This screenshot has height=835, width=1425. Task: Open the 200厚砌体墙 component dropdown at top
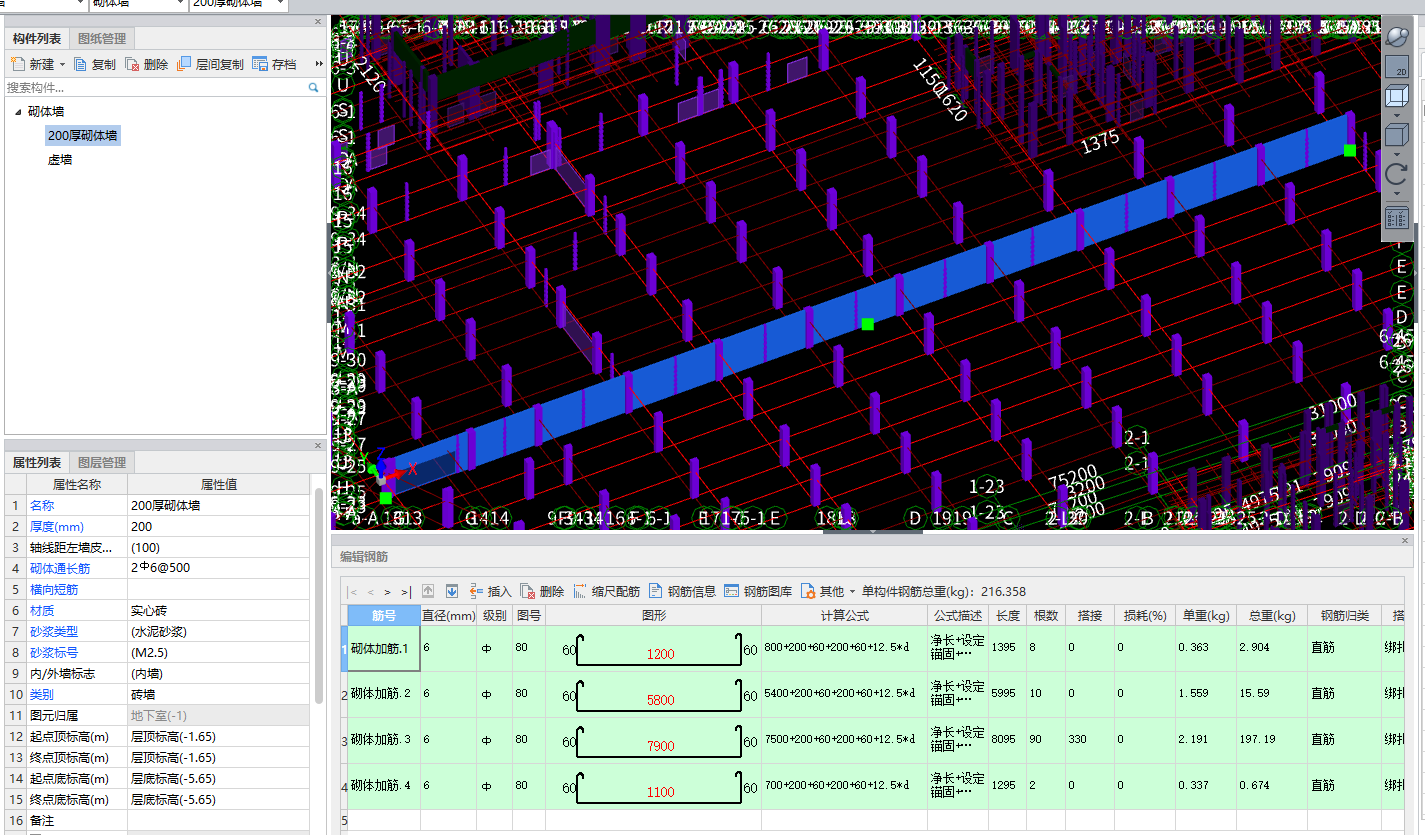280,4
